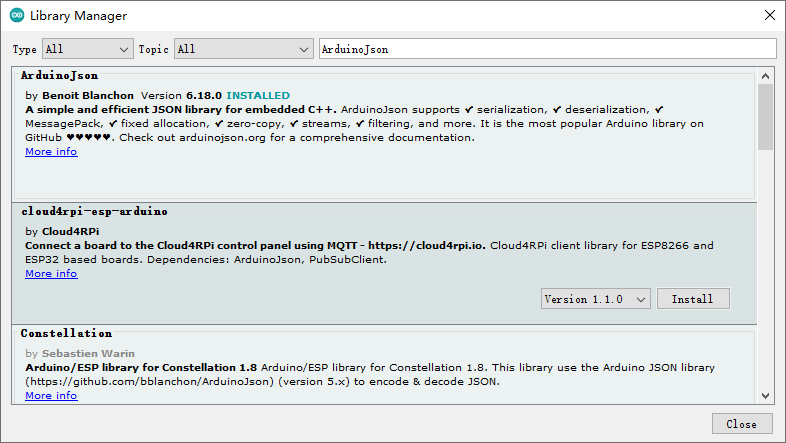Image resolution: width=786 pixels, height=443 pixels.
Task: Select the ArduinoJson library title
Action: tap(60, 76)
